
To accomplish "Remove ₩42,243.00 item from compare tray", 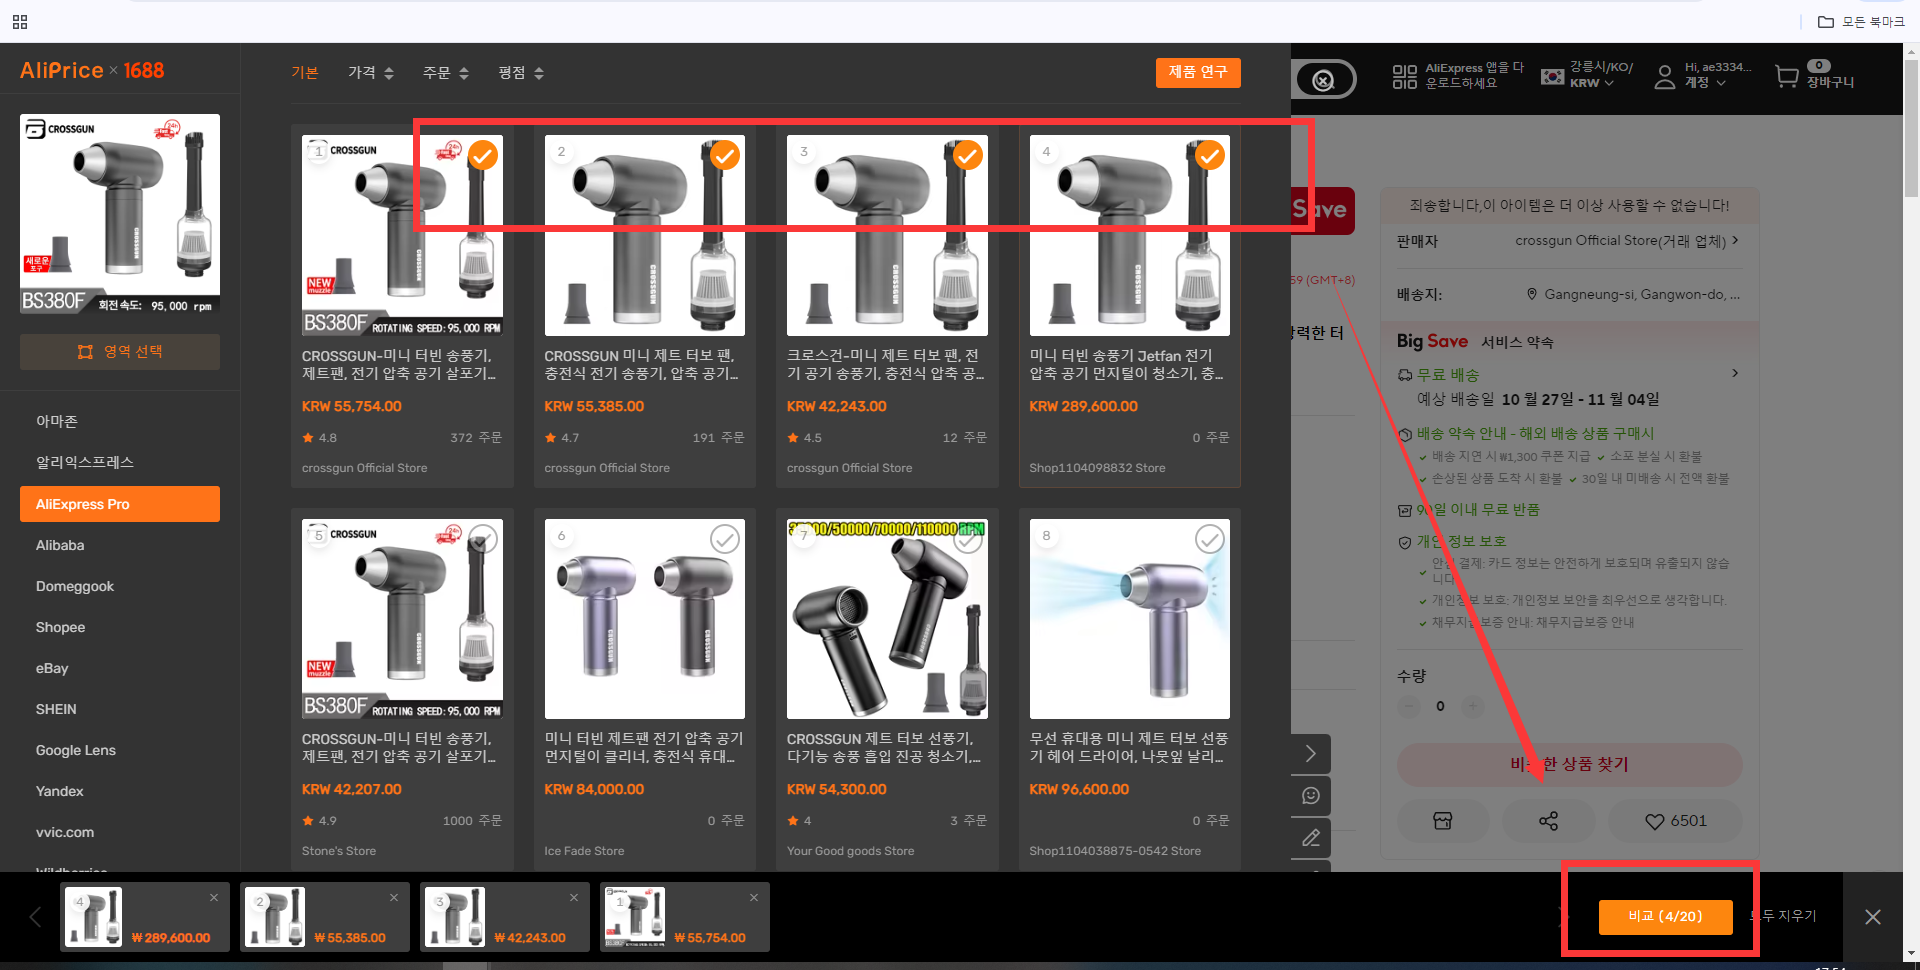I will point(574,898).
